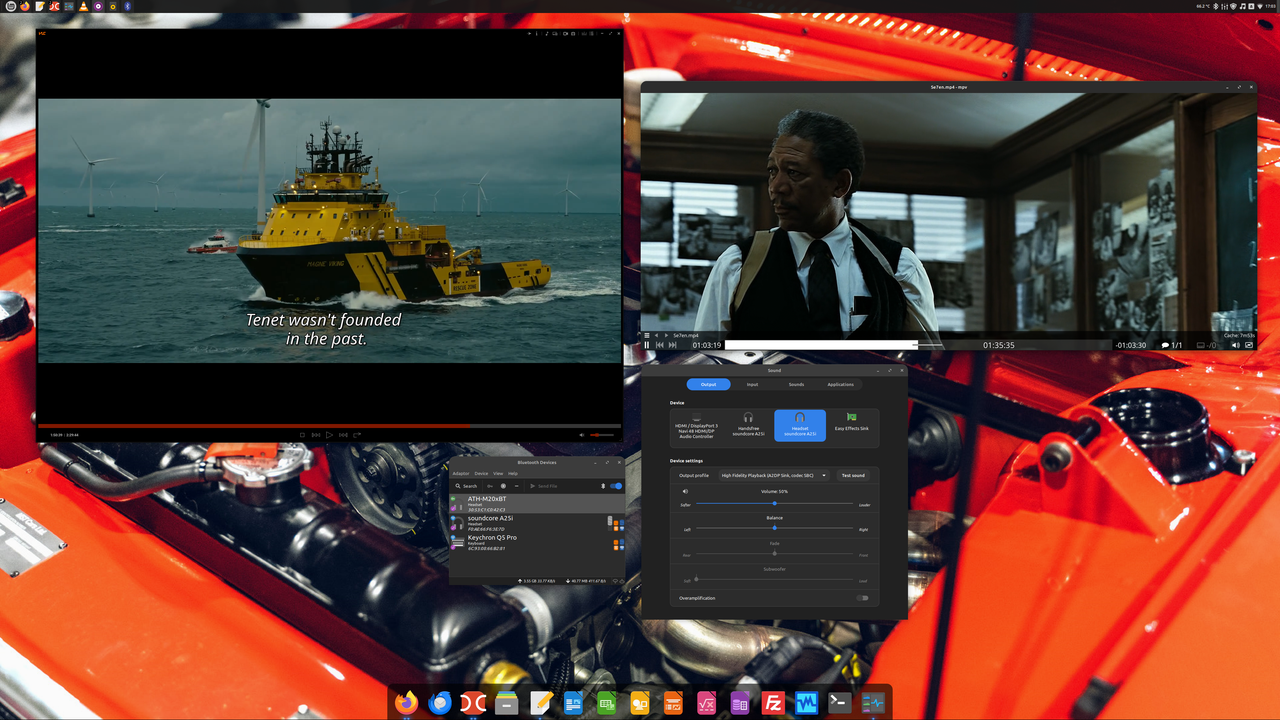Click the Test sound button
This screenshot has height=720, width=1280.
(853, 475)
